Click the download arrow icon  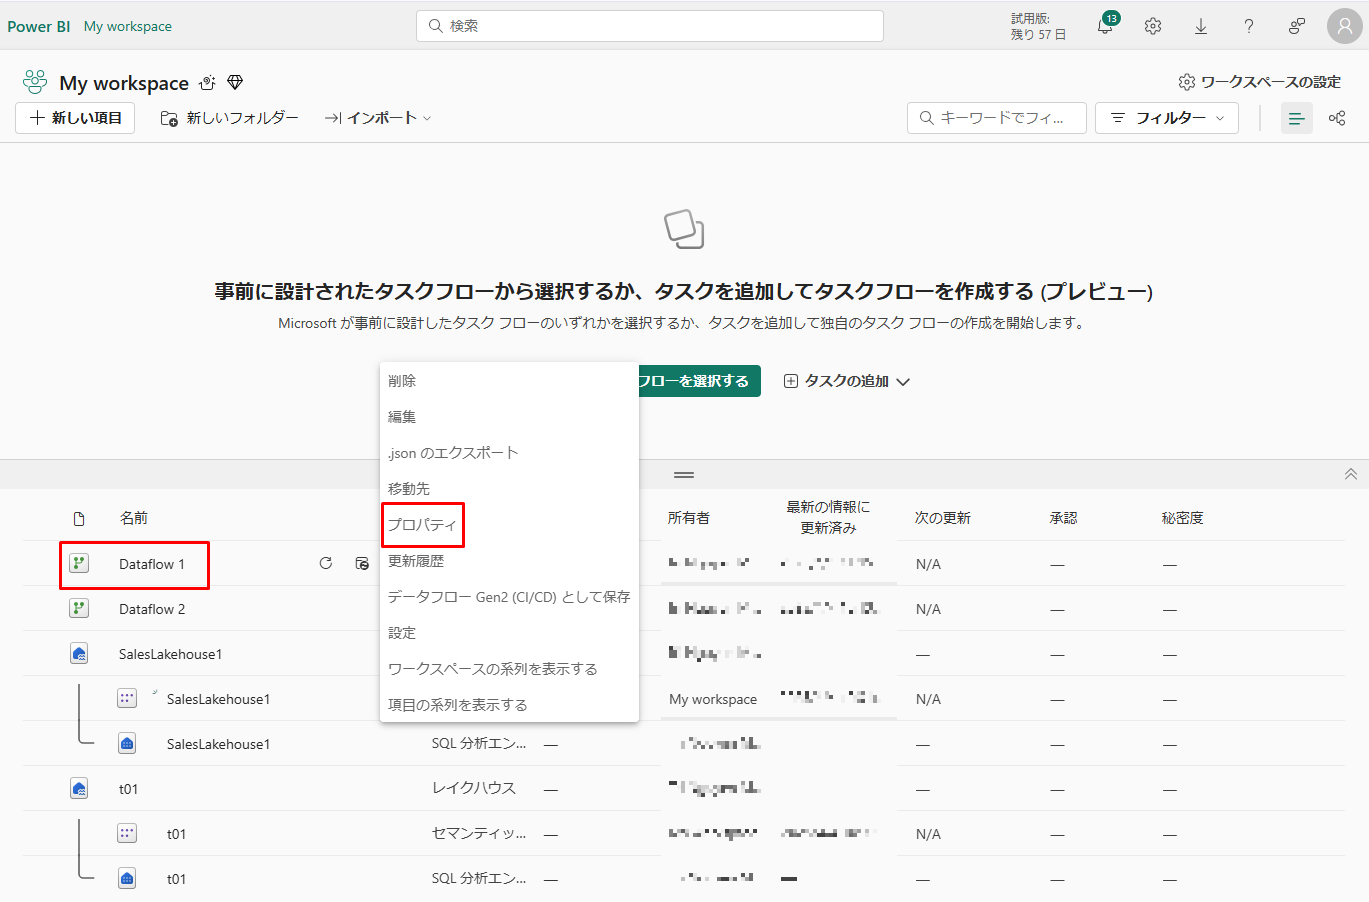pyautogui.click(x=1201, y=27)
